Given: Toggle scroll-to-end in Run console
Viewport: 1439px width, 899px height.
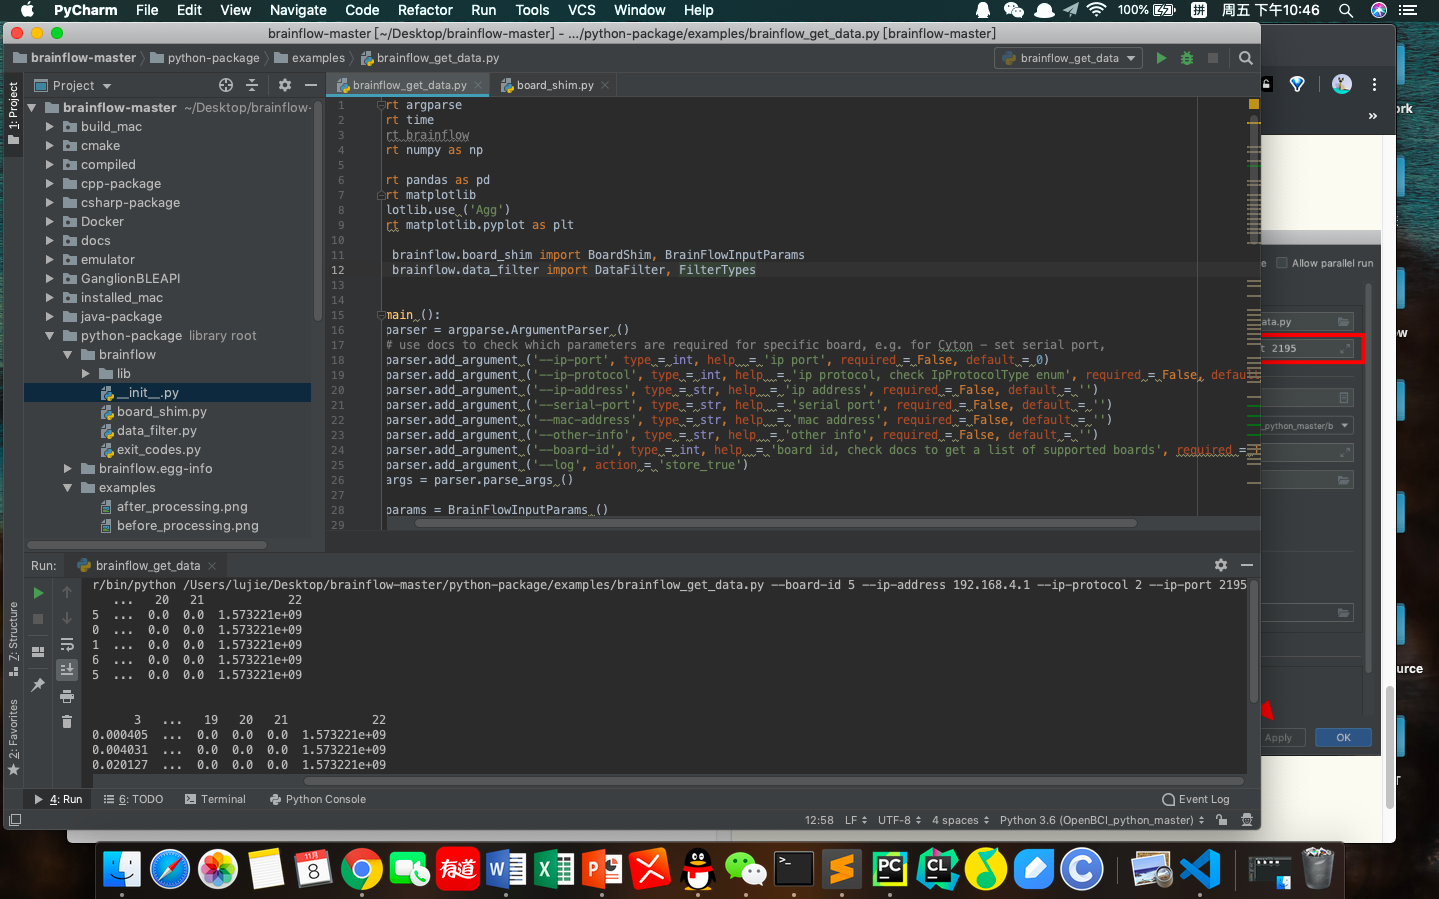Looking at the screenshot, I should tap(67, 669).
